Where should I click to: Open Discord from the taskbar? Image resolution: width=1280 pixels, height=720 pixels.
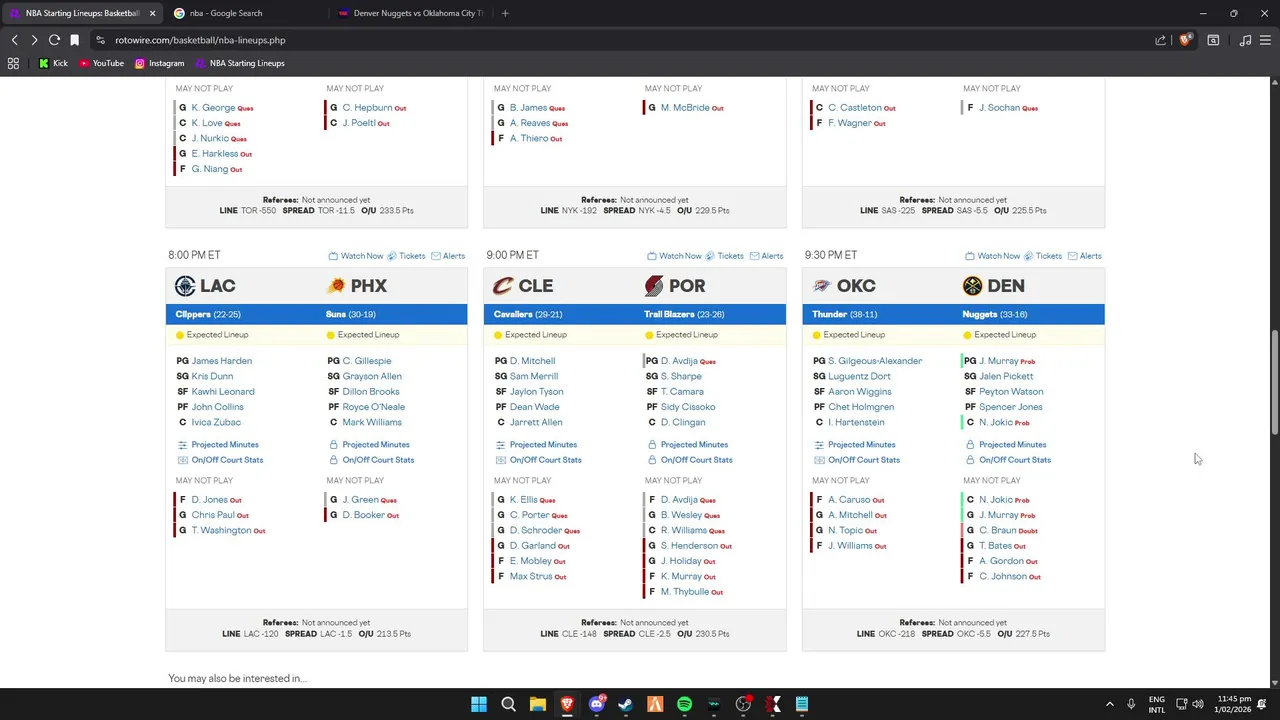(x=597, y=704)
